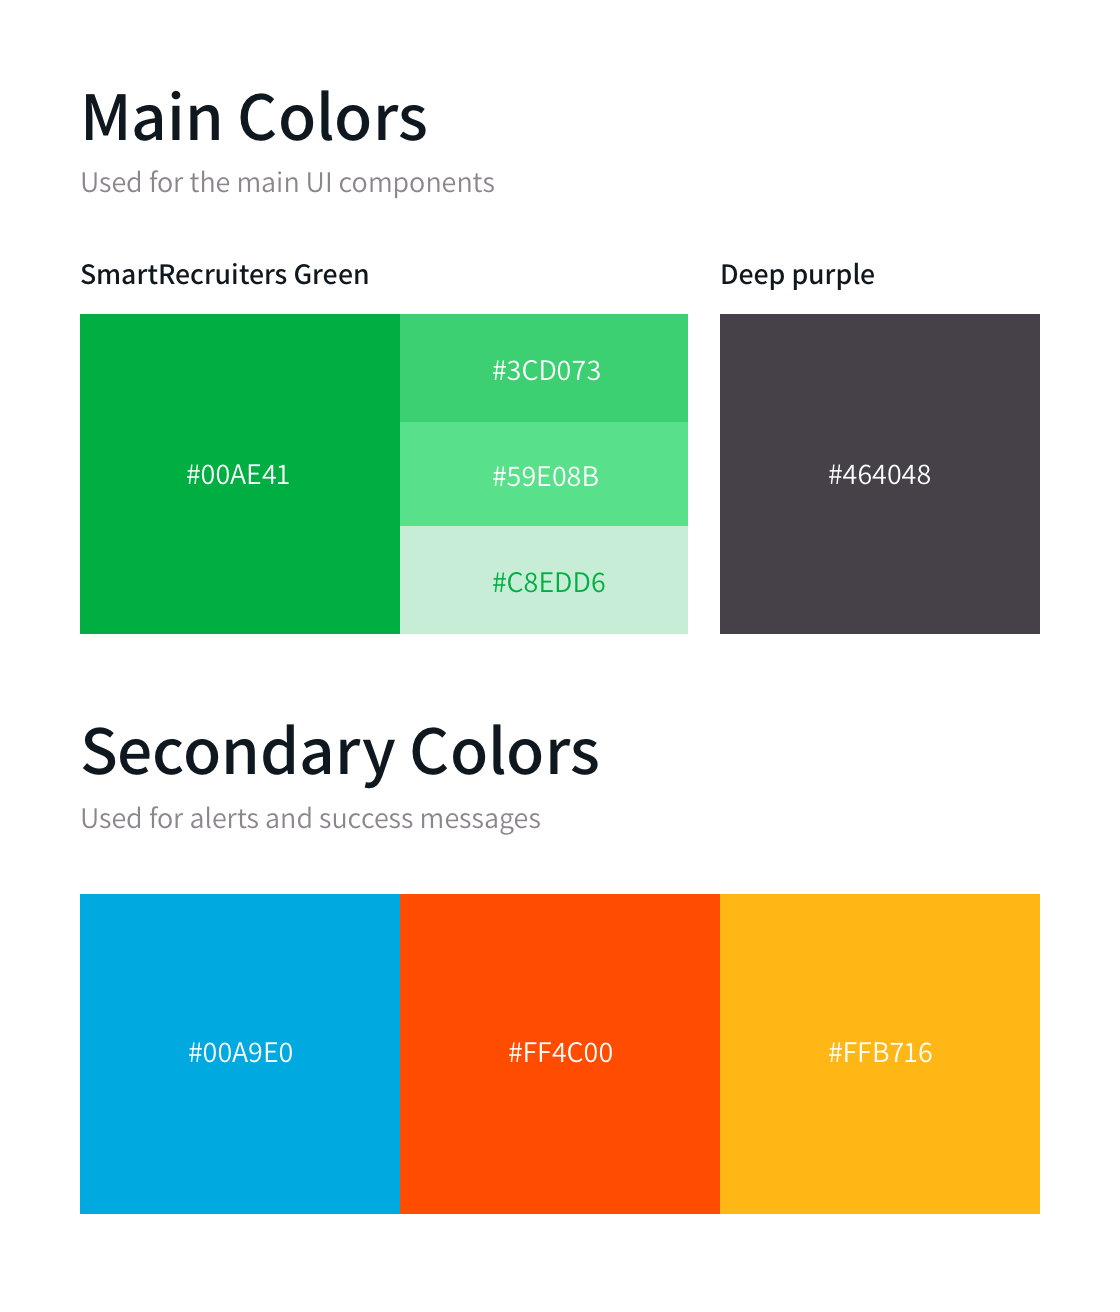Image resolution: width=1120 pixels, height=1312 pixels.
Task: Choose the yellow #FFB716 swatch
Action: [880, 1054]
